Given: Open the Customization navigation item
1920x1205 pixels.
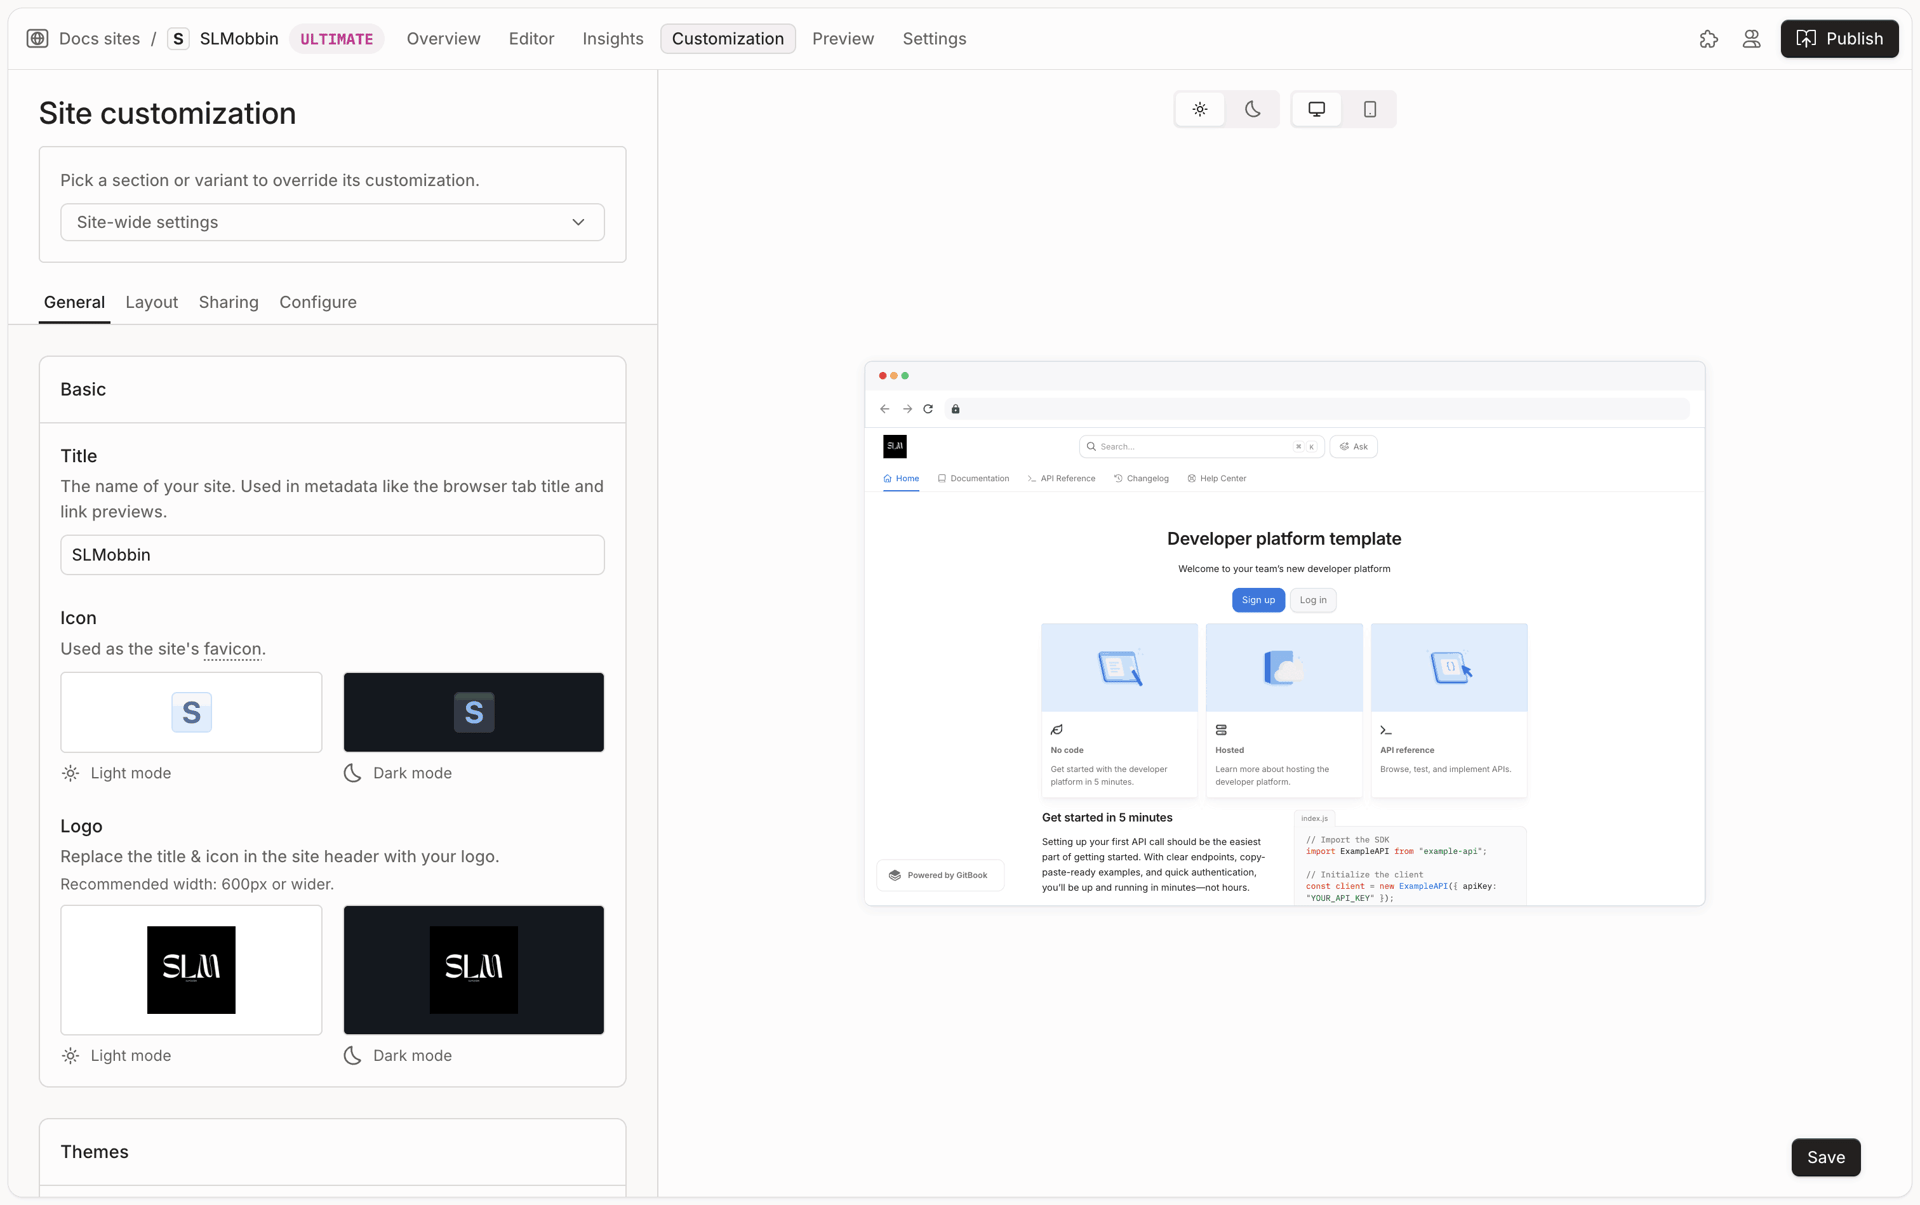Looking at the screenshot, I should point(728,39).
